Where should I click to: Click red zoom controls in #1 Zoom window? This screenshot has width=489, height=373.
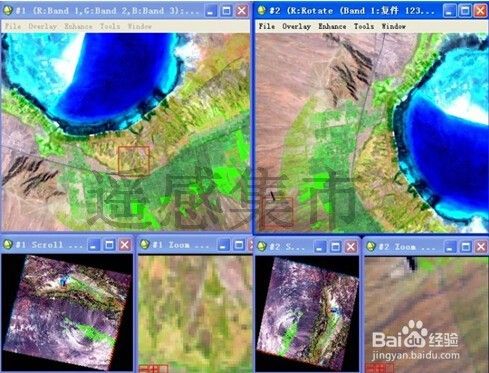pos(153,369)
